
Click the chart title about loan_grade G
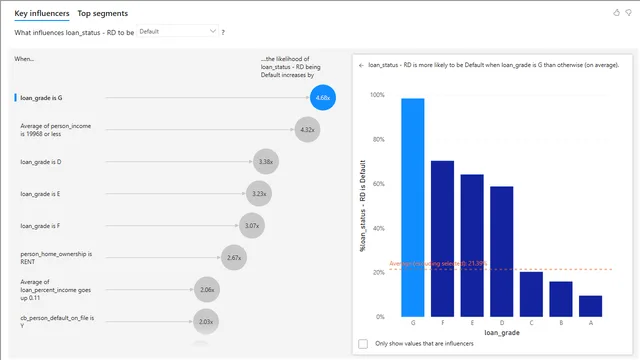(x=494, y=65)
